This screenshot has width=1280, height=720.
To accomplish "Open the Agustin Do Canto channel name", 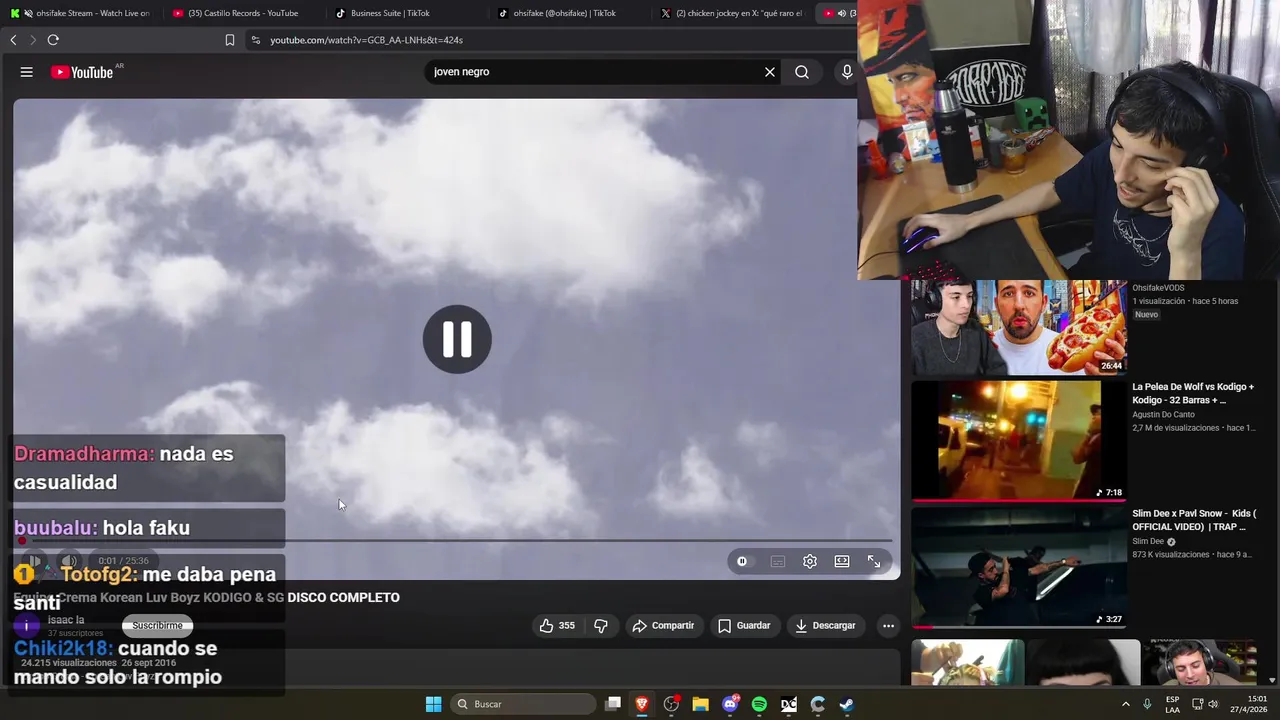I will click(1163, 414).
